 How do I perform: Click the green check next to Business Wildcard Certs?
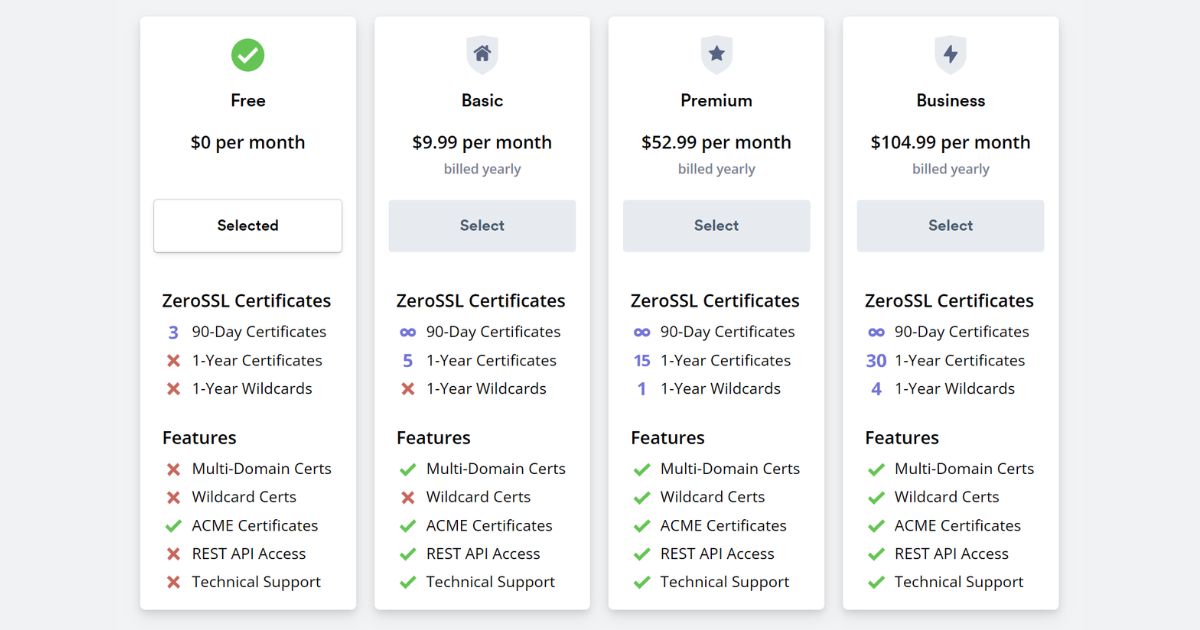tap(875, 497)
